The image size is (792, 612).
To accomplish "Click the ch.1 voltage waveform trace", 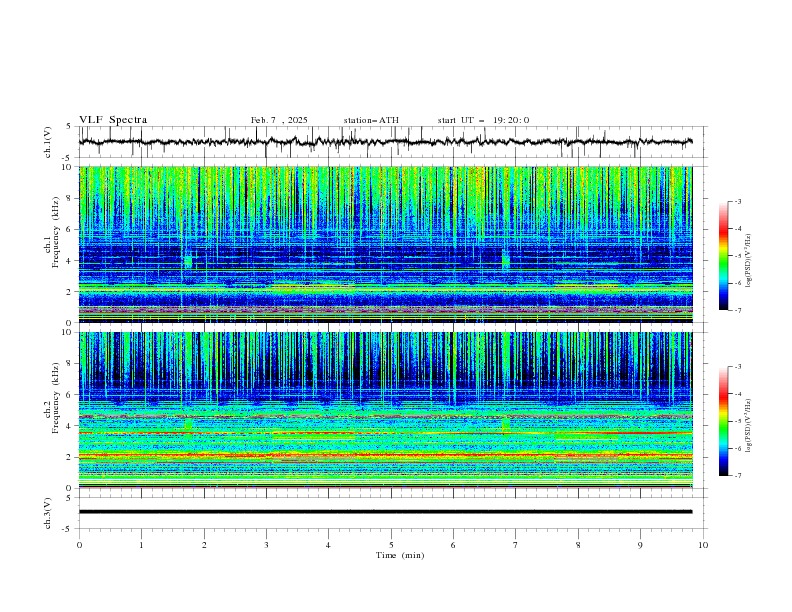I will pyautogui.click(x=385, y=142).
